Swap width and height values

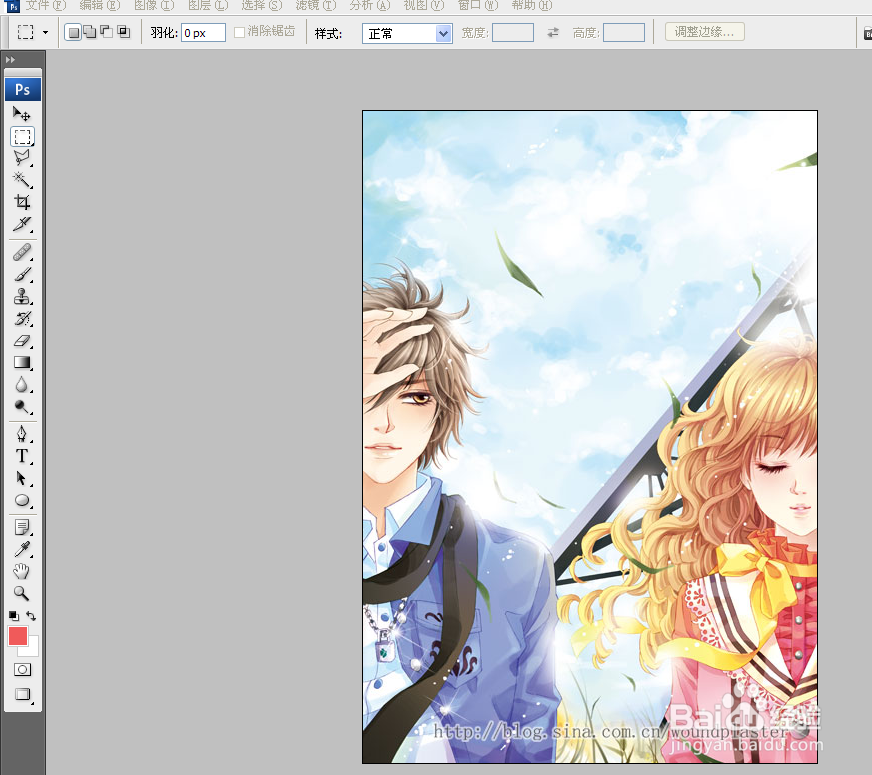pyautogui.click(x=553, y=33)
